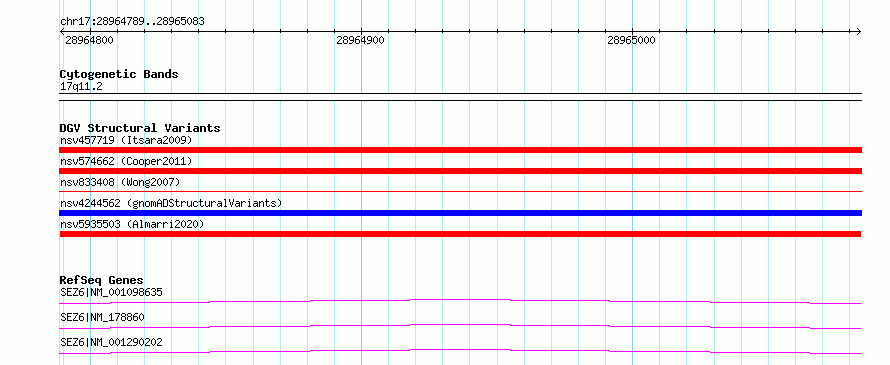
Task: Click ruler position 28964800
Action: pos(89,40)
